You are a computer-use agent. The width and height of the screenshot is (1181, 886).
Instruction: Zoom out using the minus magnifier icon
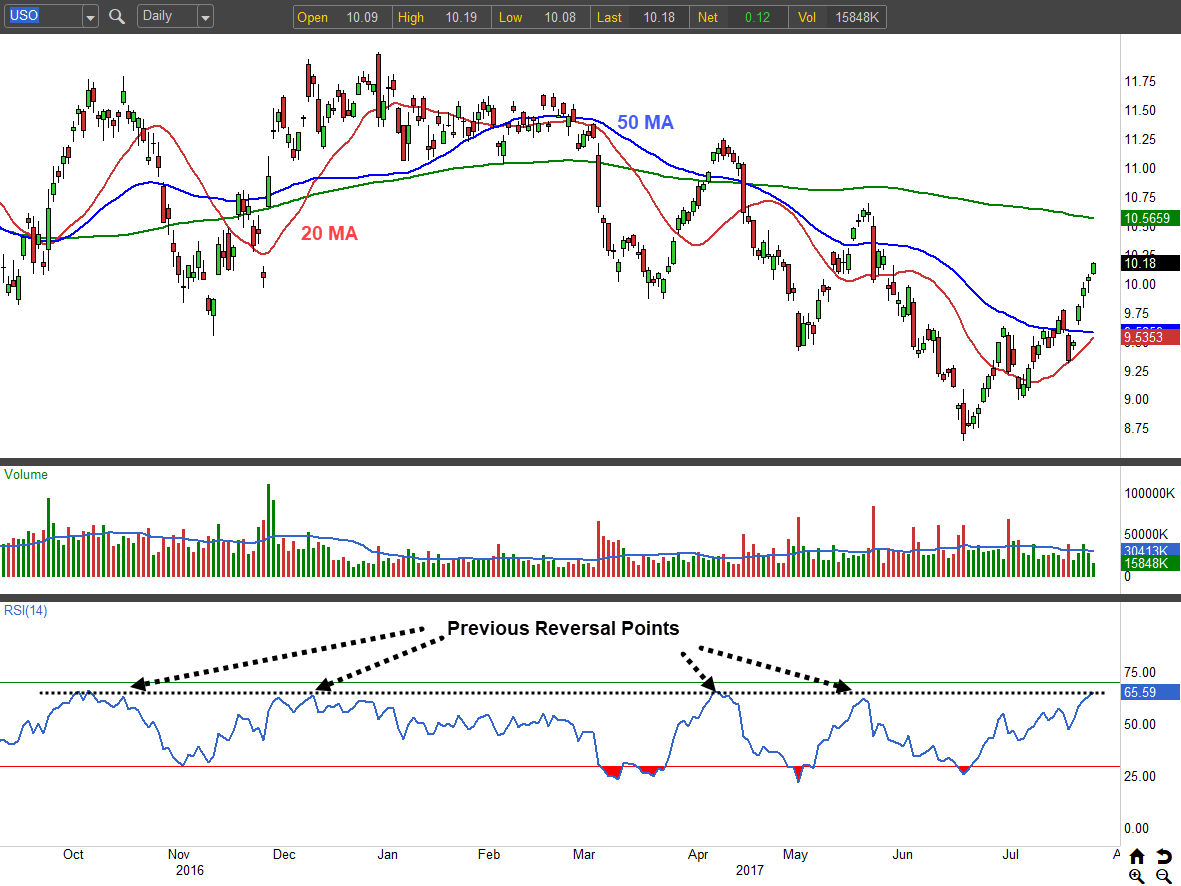click(x=1164, y=876)
